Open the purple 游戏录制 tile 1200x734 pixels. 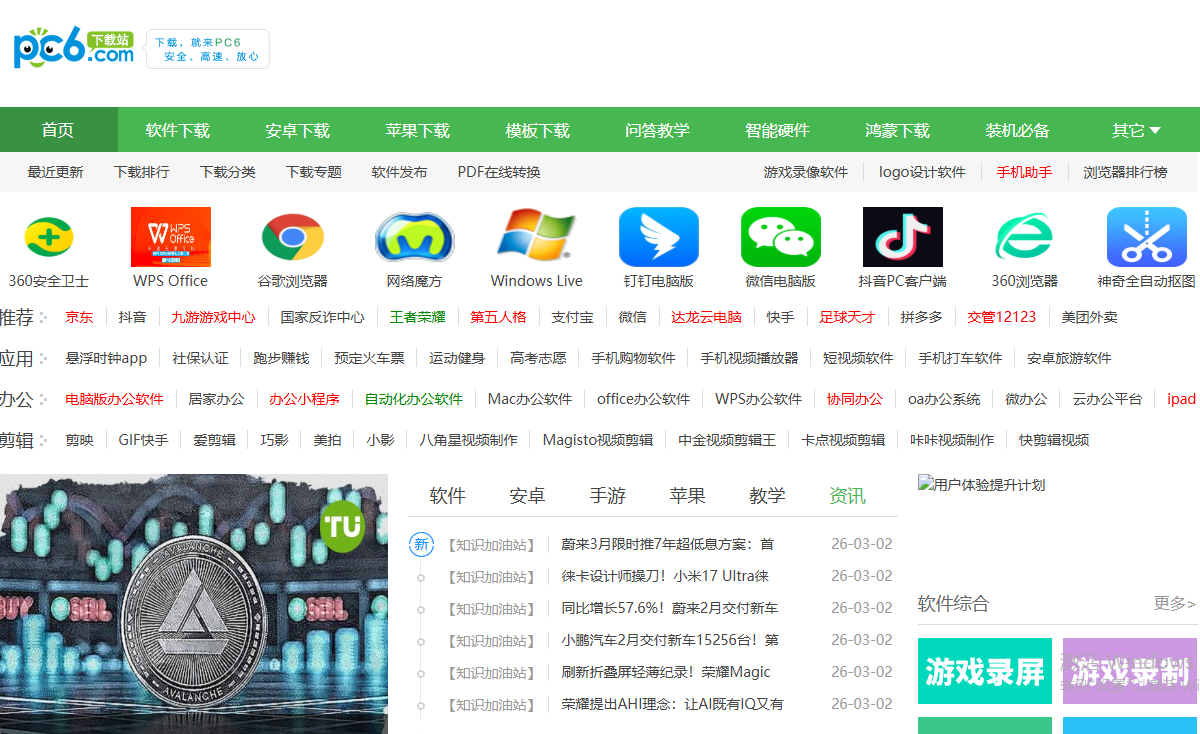pyautogui.click(x=1130, y=671)
